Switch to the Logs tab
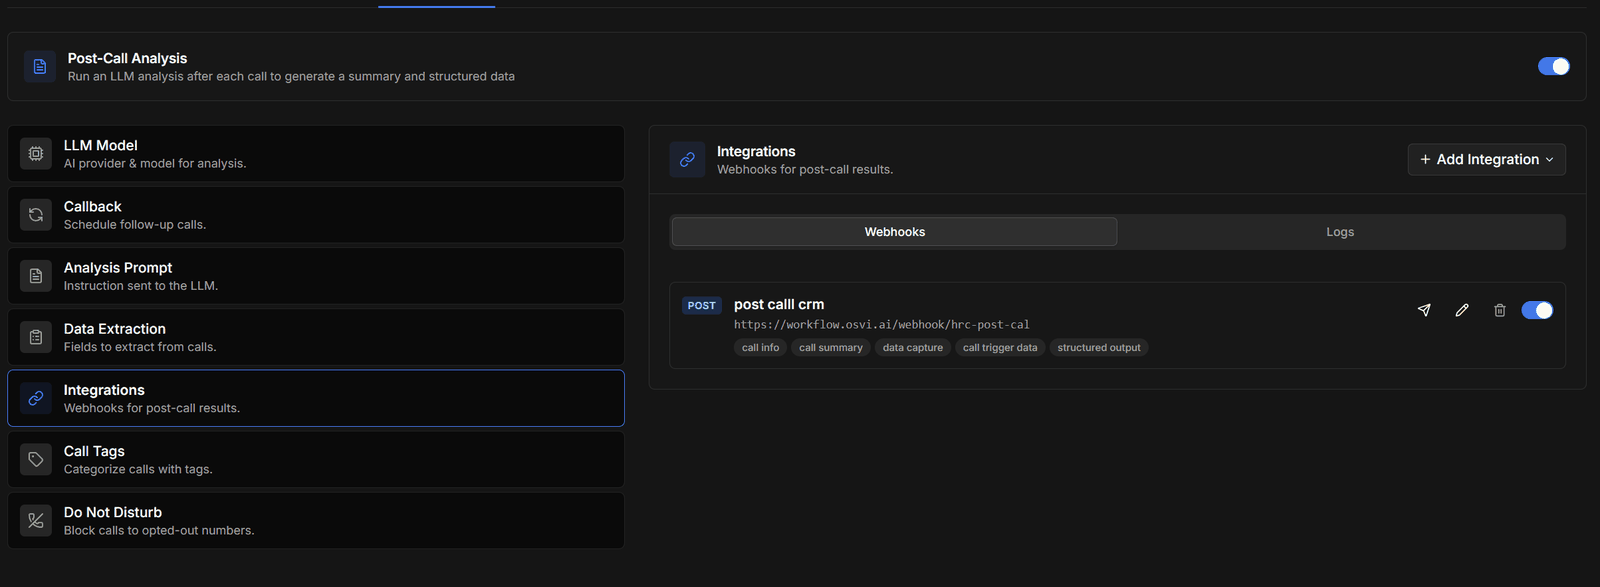Viewport: 1600px width, 587px height. coord(1340,232)
